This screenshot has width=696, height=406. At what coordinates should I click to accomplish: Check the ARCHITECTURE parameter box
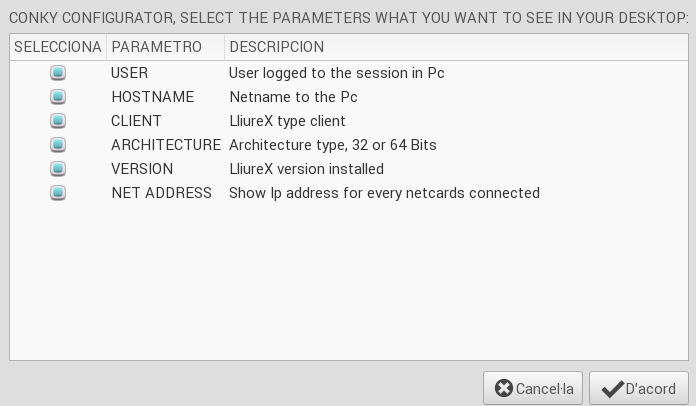click(58, 145)
